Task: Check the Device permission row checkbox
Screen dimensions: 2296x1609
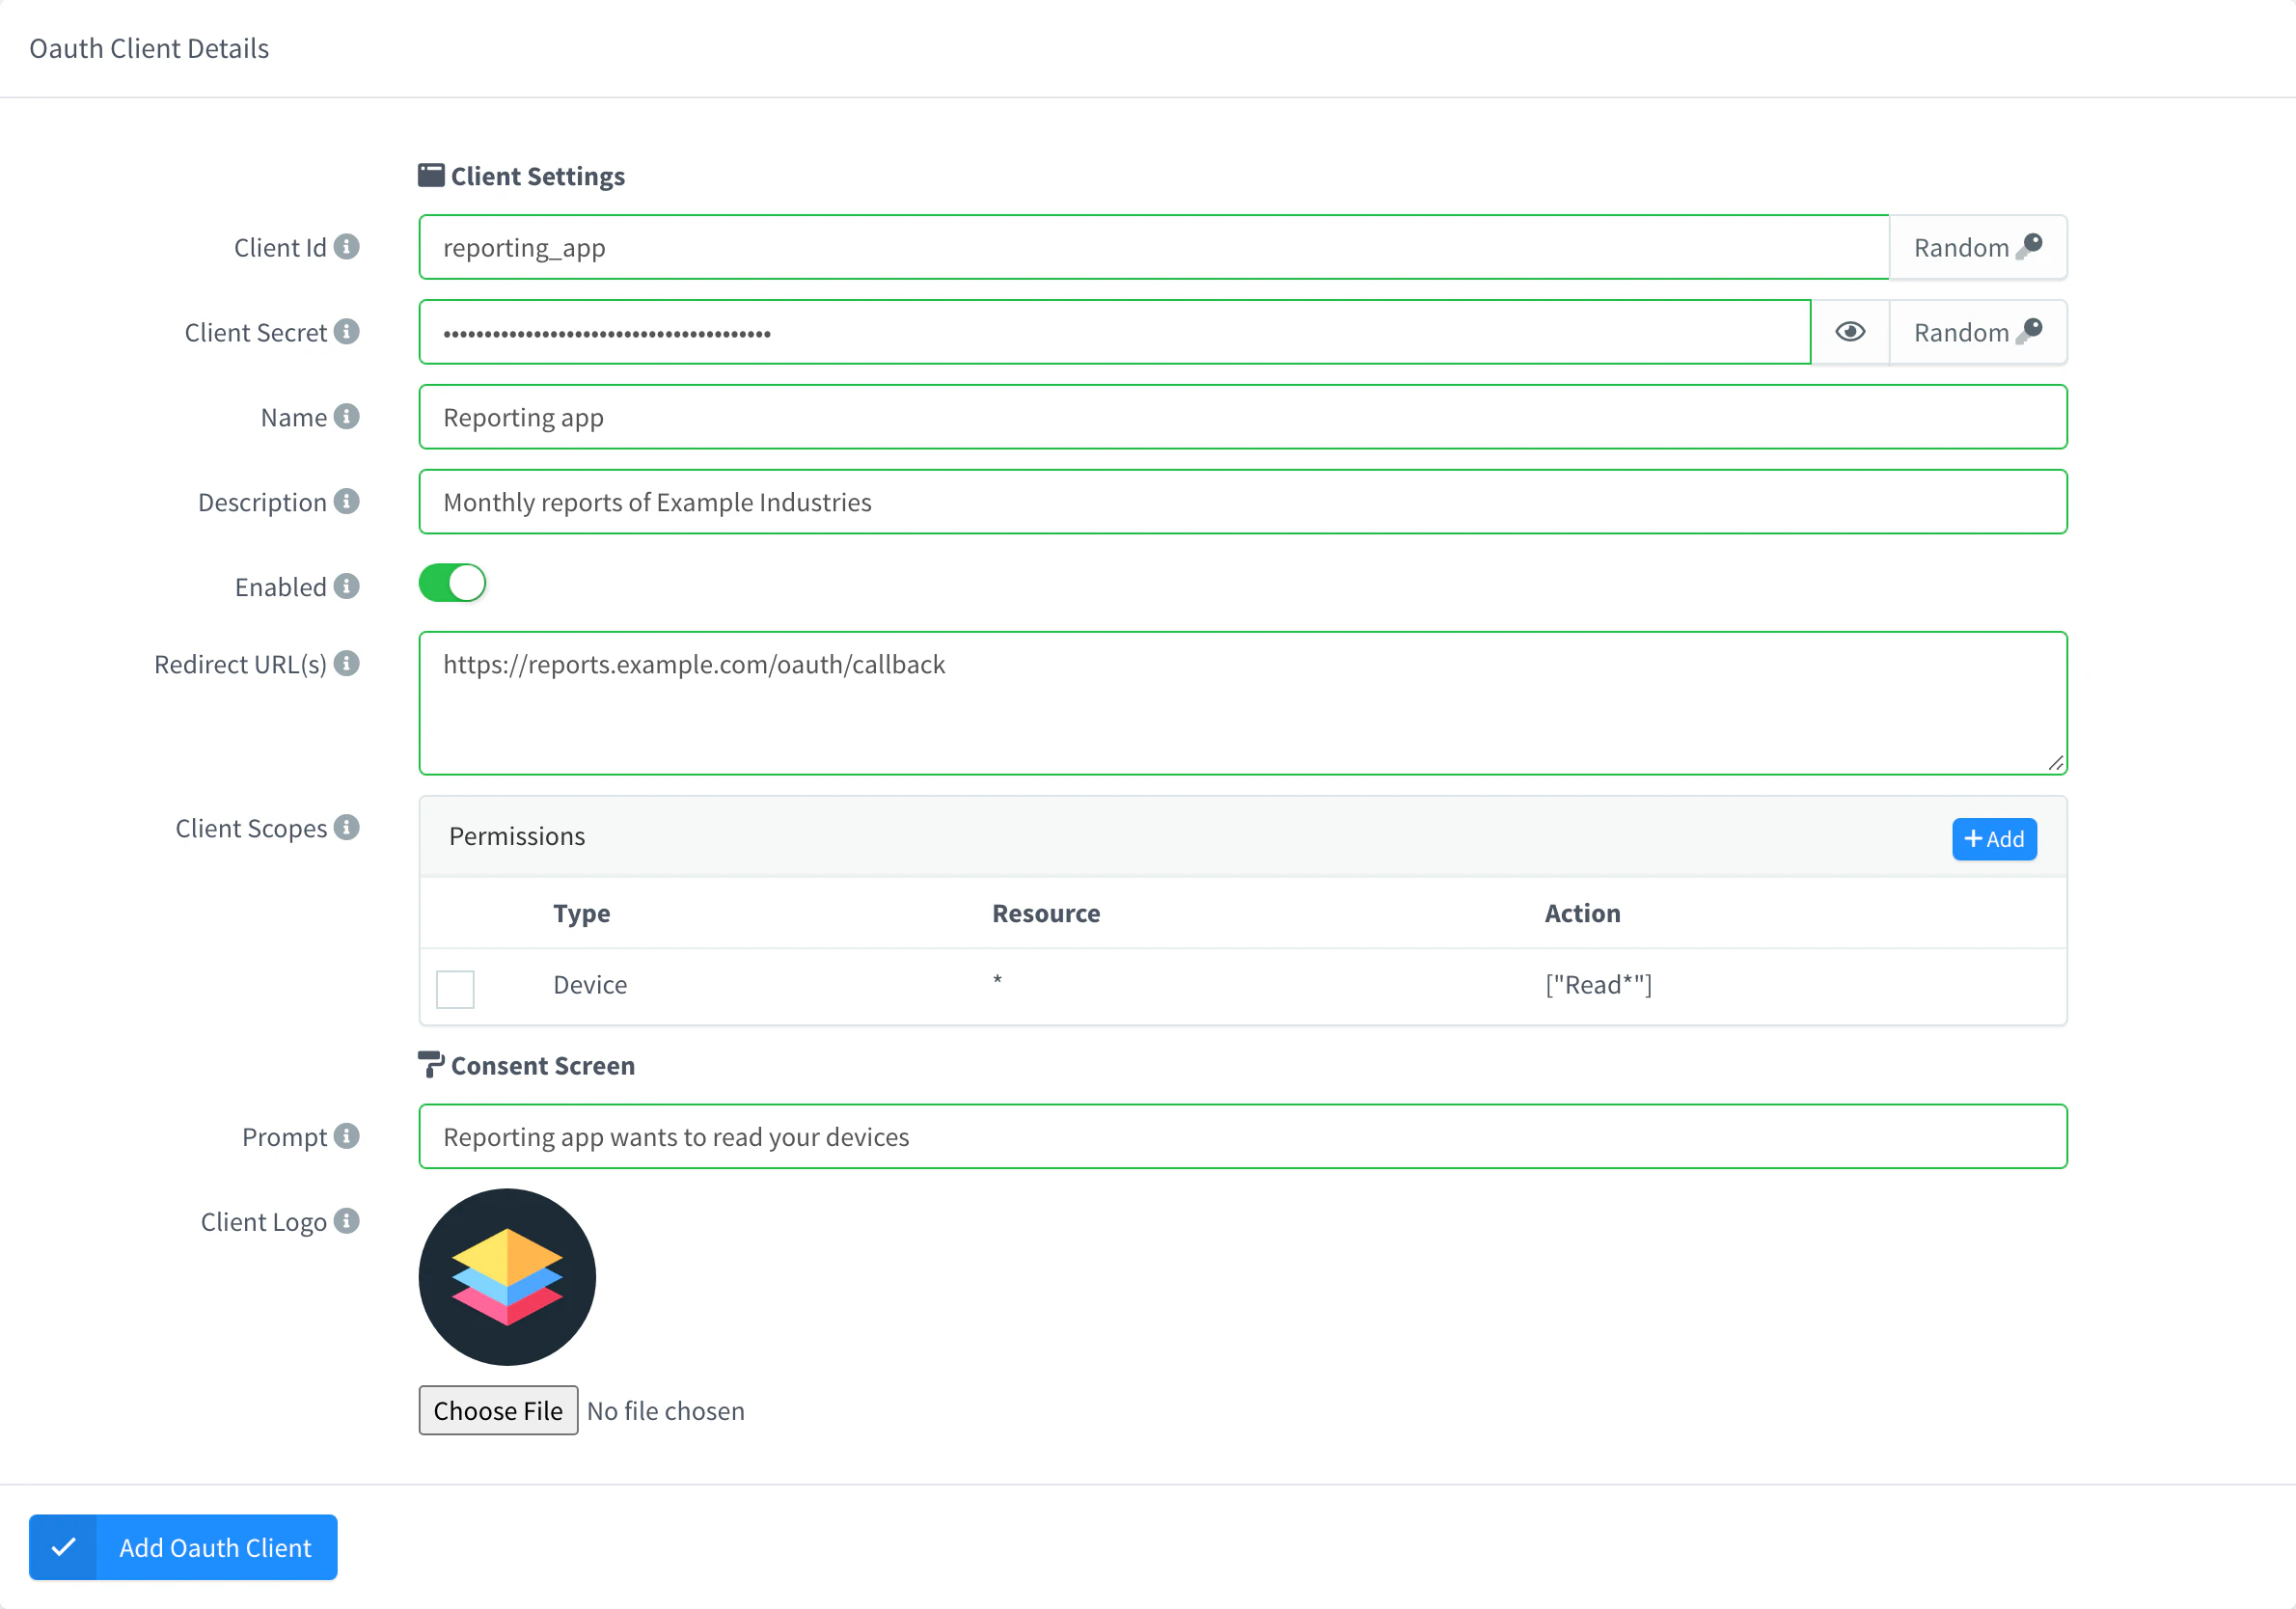Action: [455, 989]
